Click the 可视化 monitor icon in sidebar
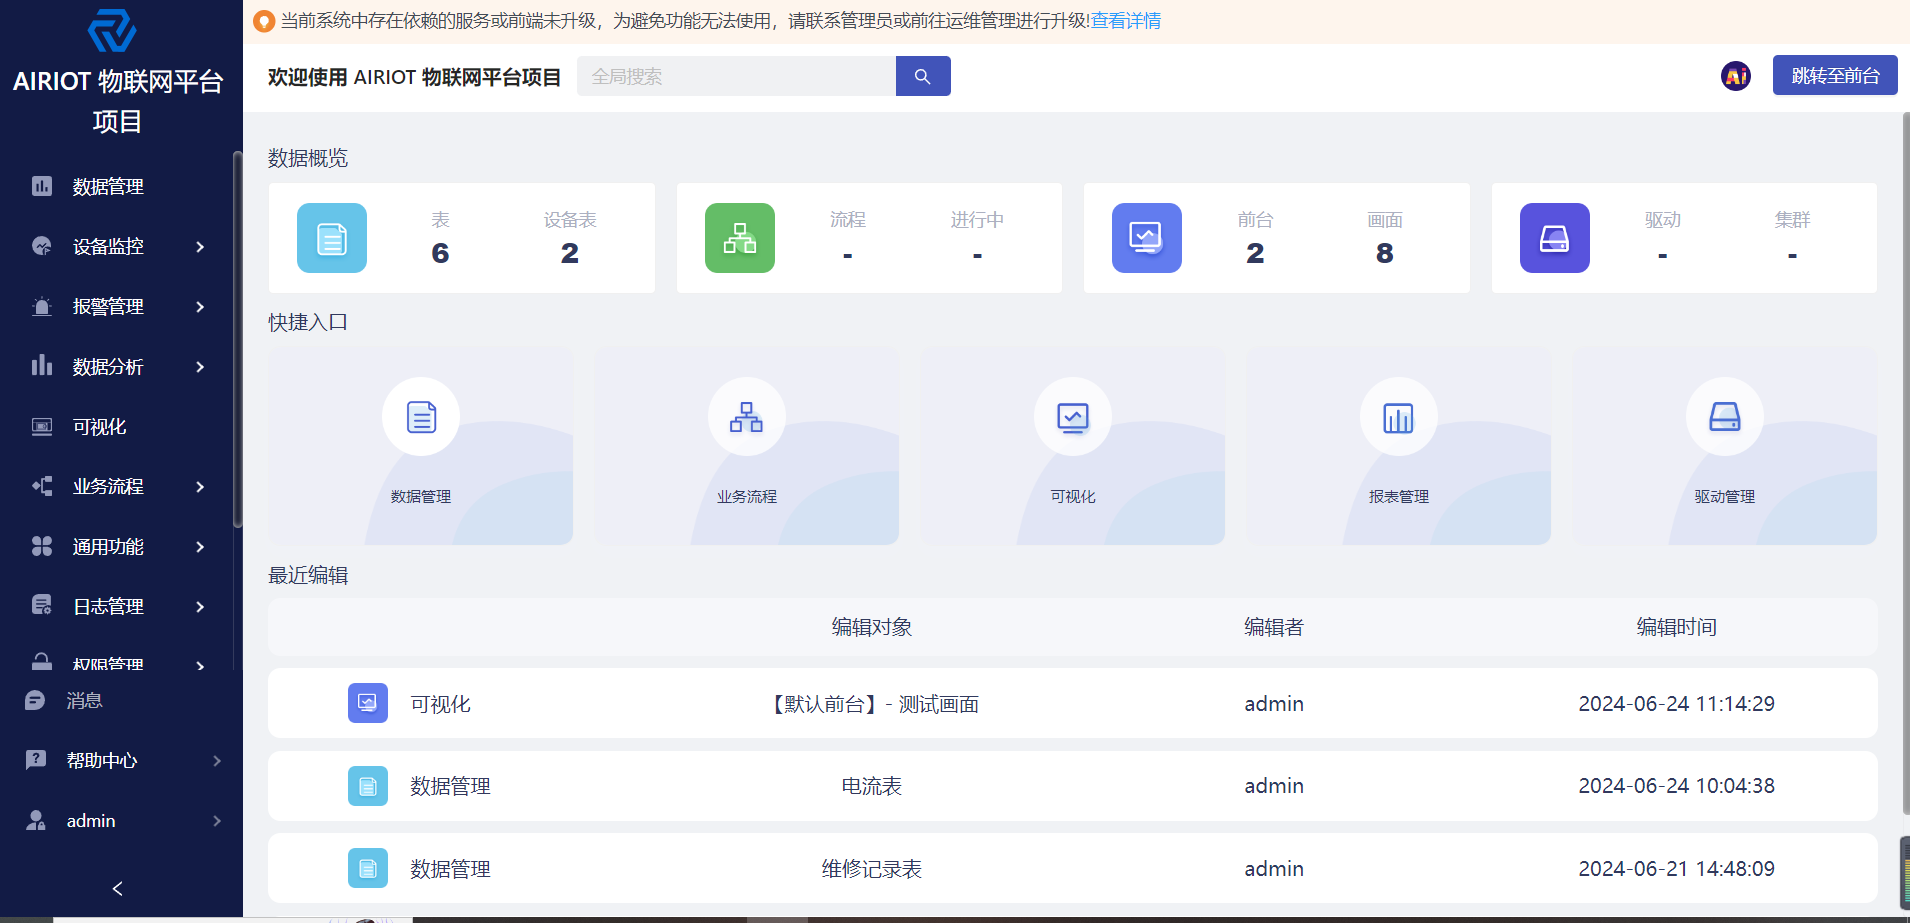The image size is (1910, 923). 42,426
